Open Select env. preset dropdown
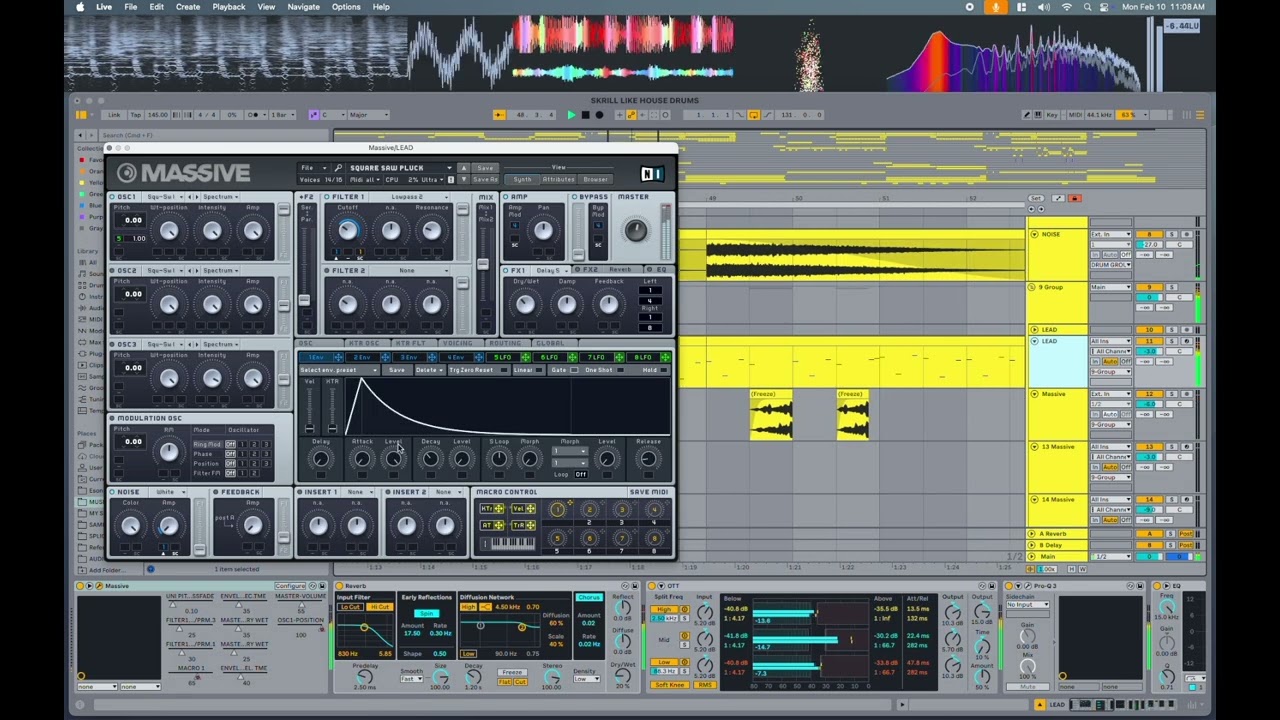This screenshot has height=720, width=1280. tap(339, 370)
